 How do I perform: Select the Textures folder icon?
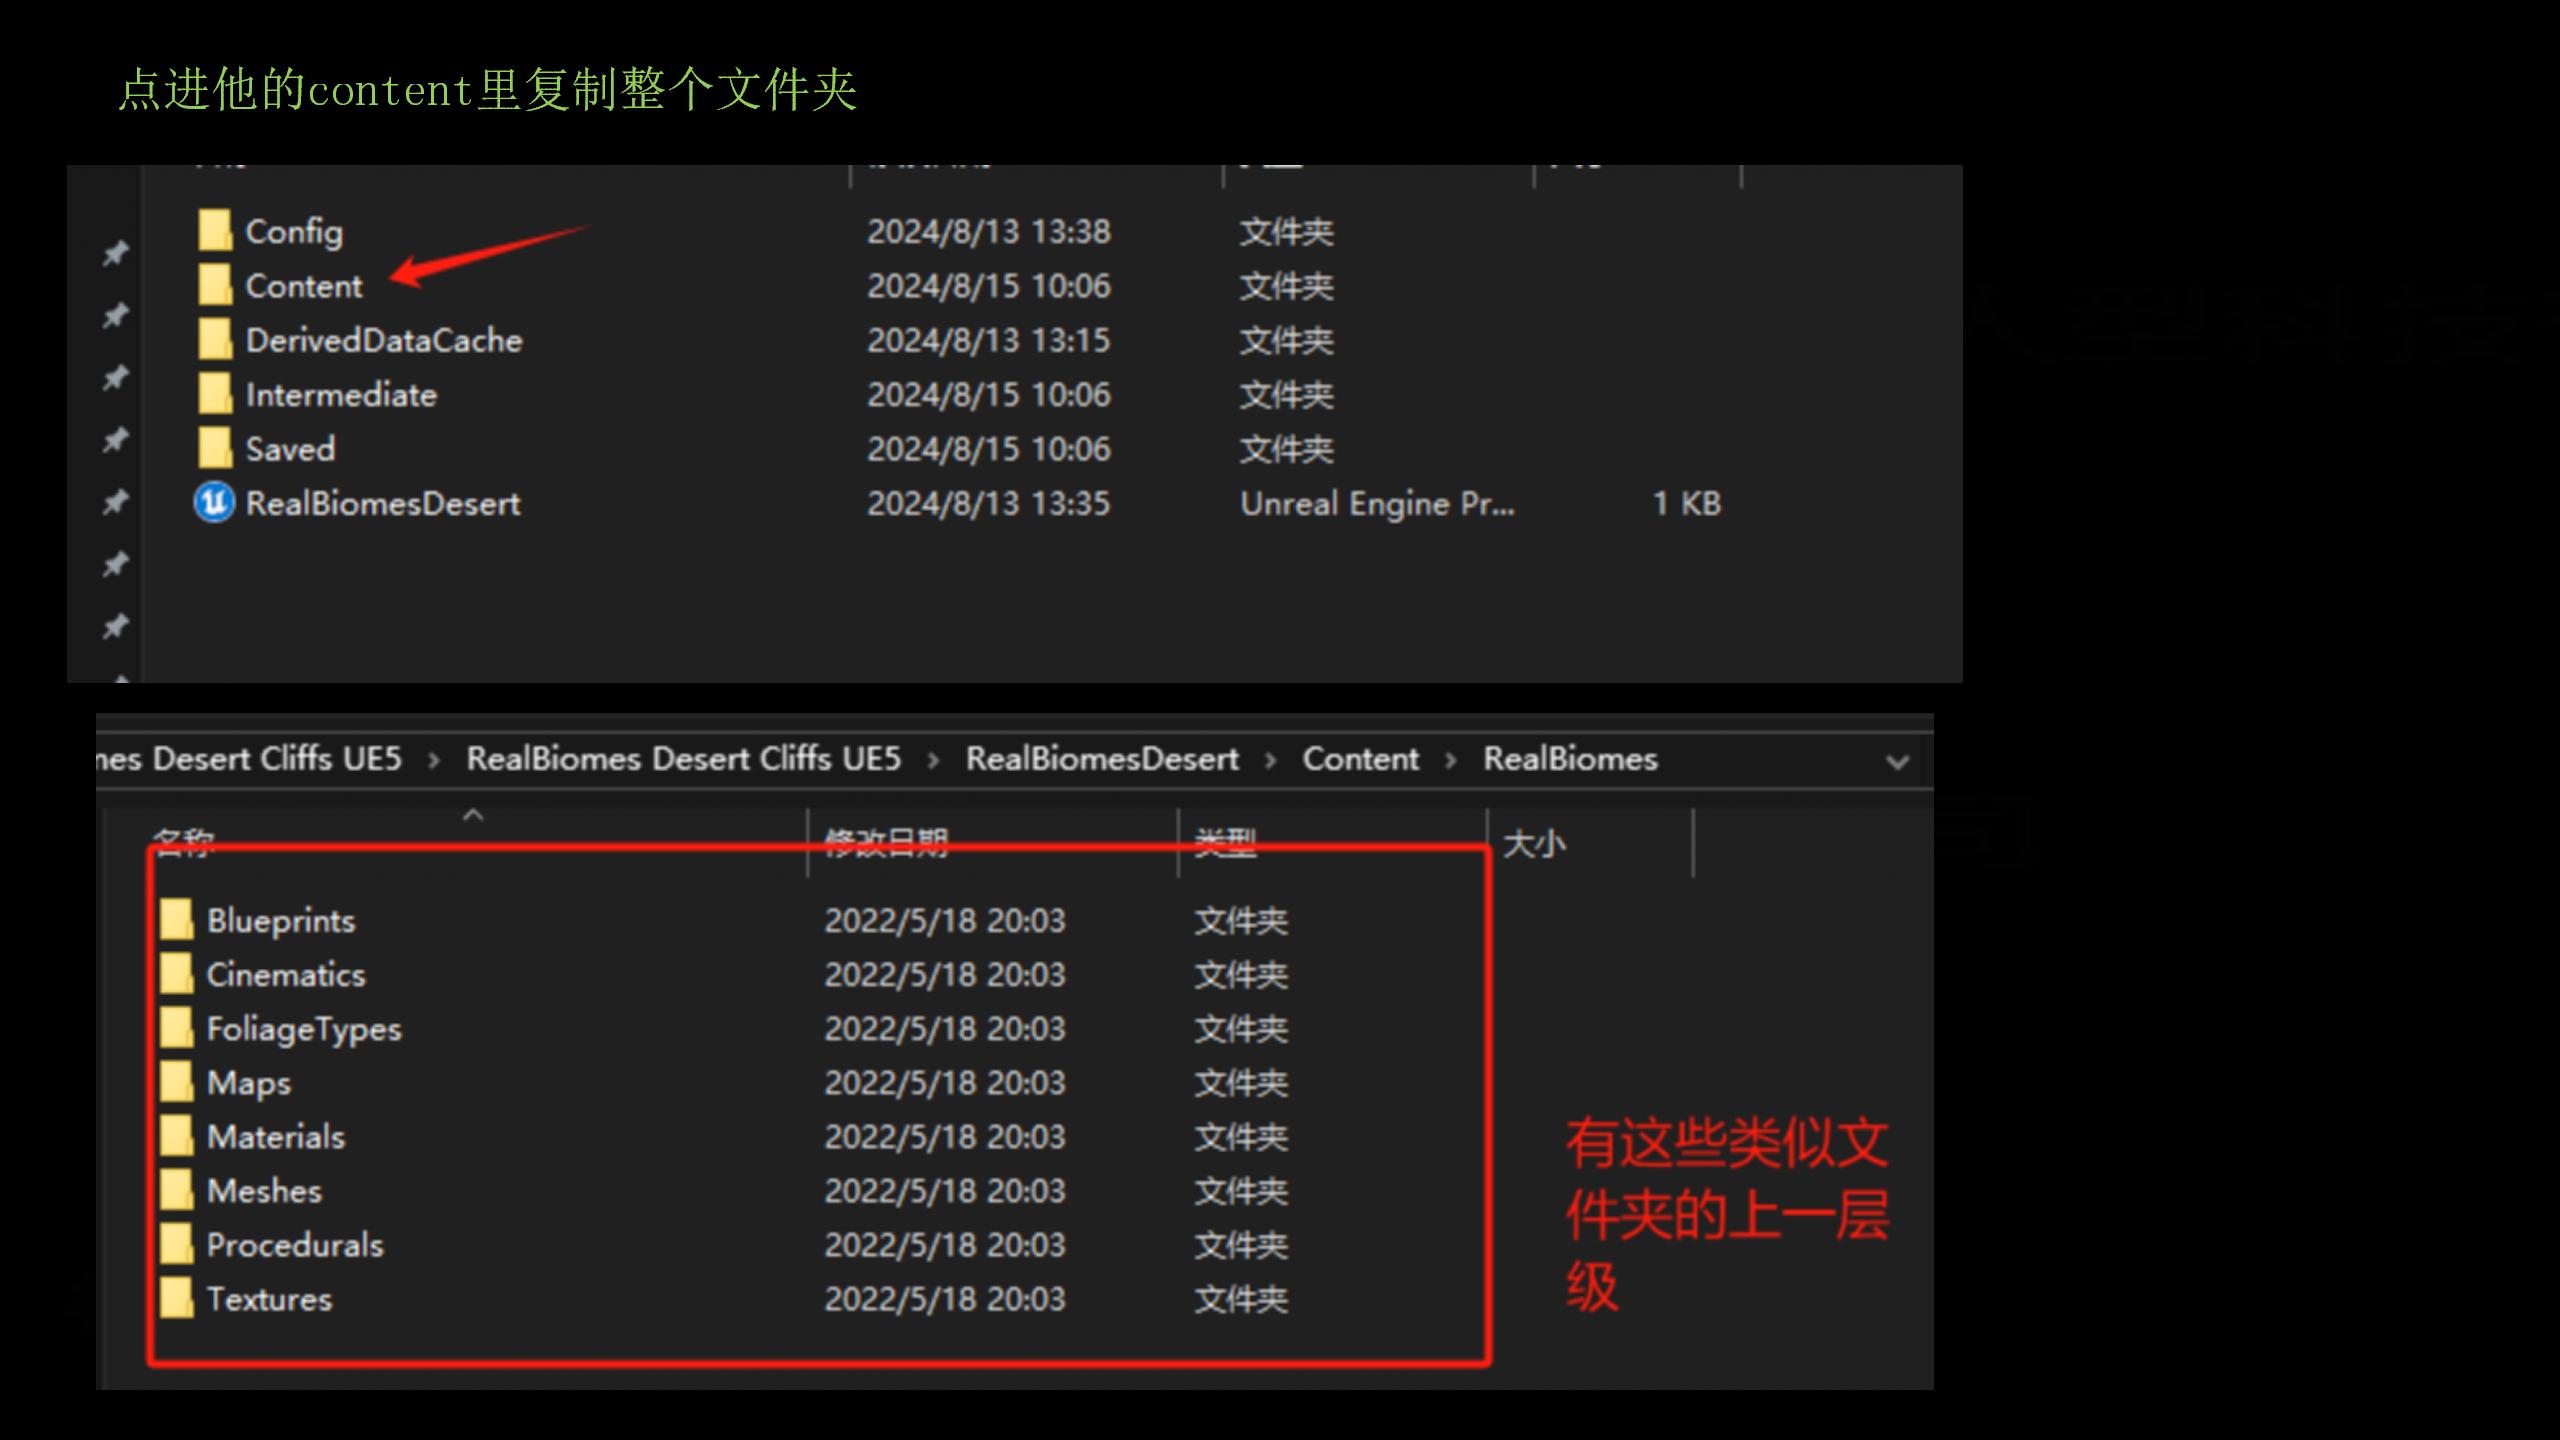pos(176,1298)
